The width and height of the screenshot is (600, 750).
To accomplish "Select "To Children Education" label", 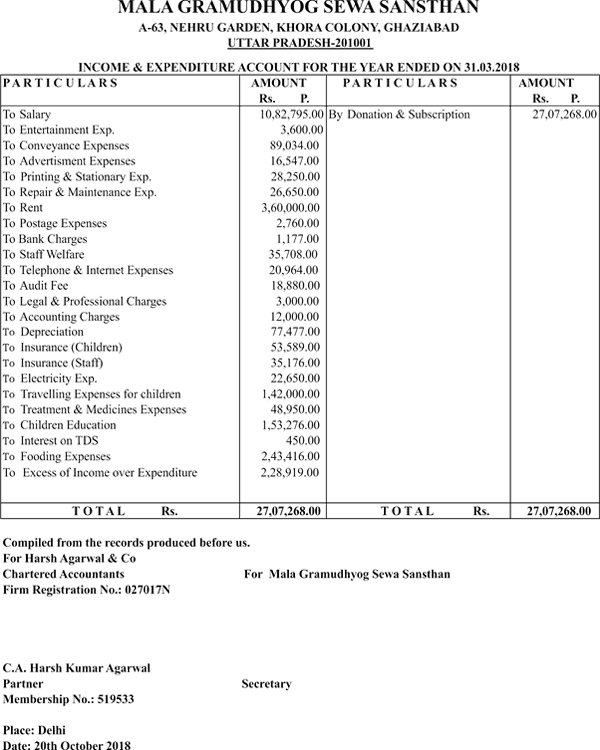I will (x=59, y=425).
